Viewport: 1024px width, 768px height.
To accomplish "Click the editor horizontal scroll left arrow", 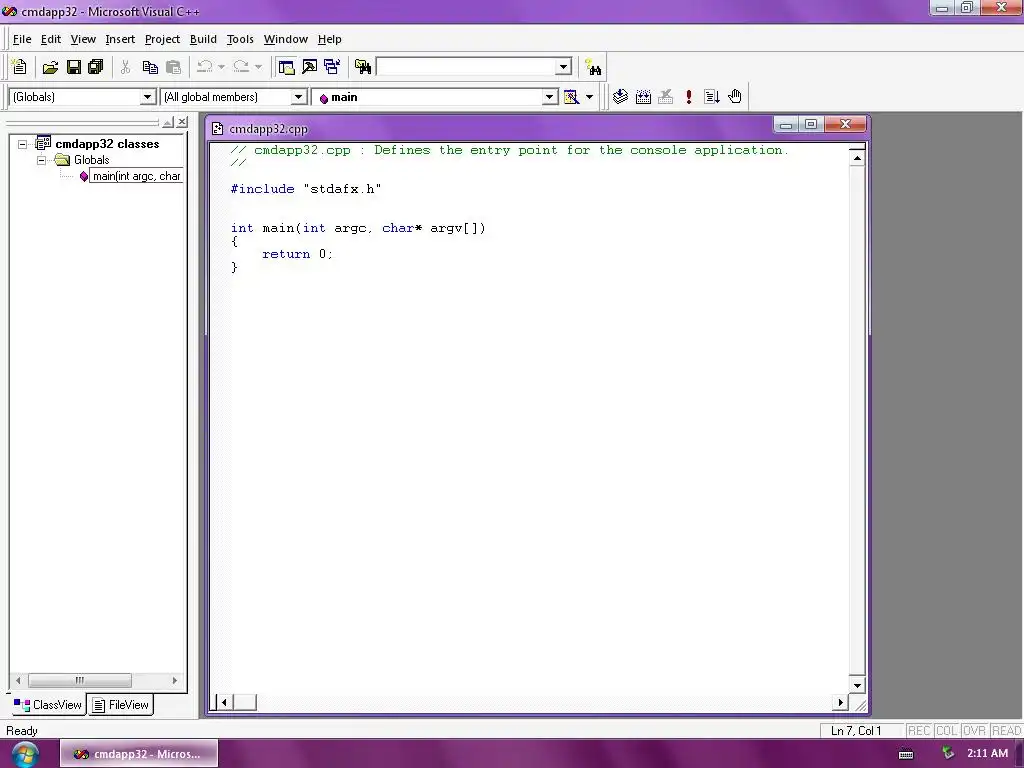I will pos(224,703).
